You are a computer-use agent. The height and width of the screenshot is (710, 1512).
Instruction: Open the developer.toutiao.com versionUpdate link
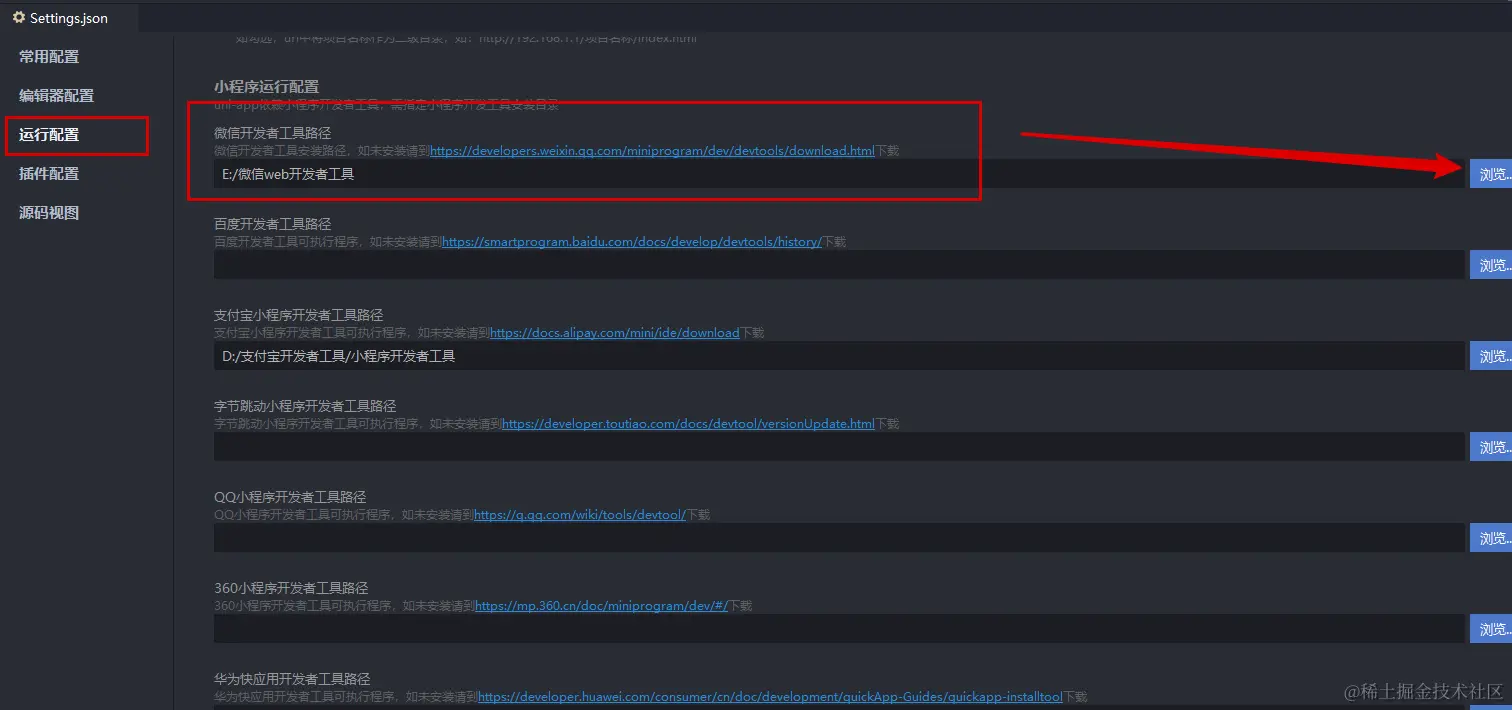pyautogui.click(x=688, y=424)
